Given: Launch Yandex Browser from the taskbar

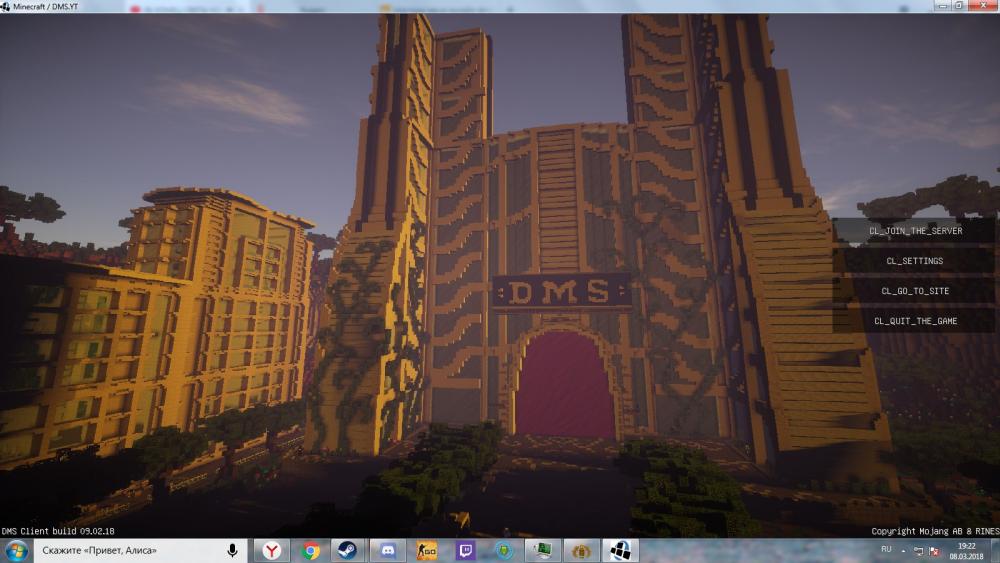Looking at the screenshot, I should [272, 551].
